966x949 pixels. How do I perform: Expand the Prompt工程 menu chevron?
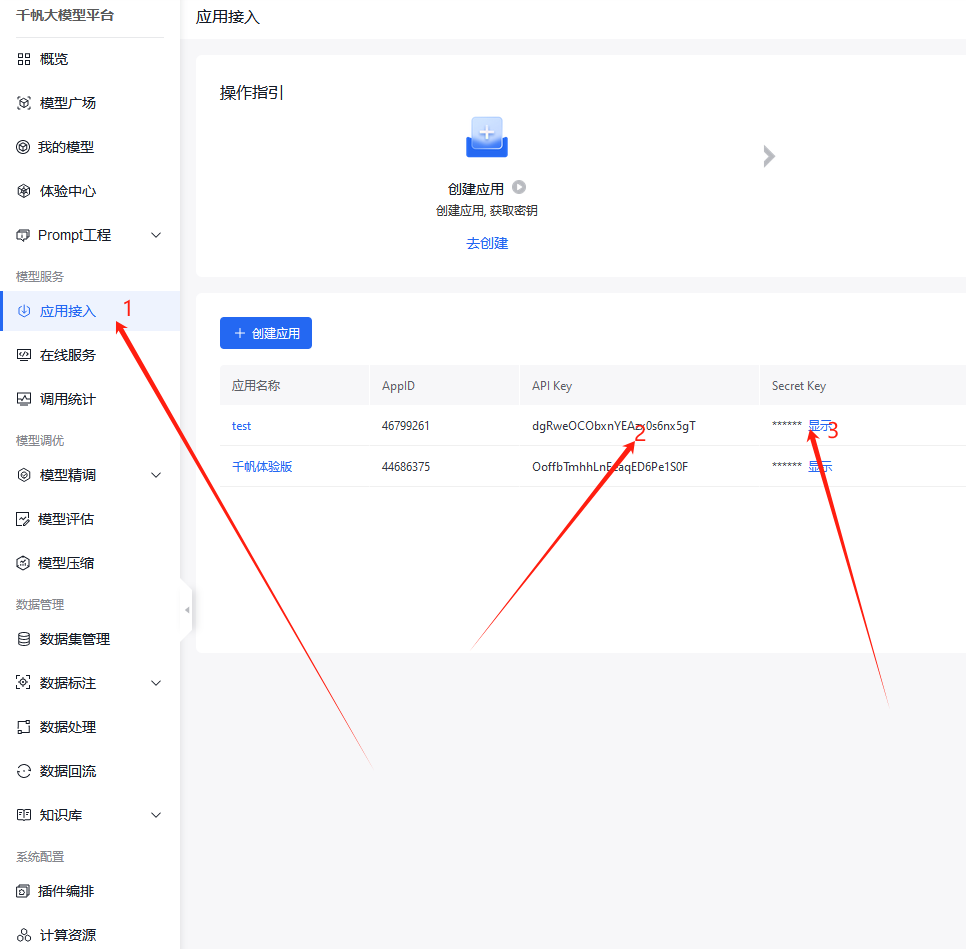[x=155, y=235]
